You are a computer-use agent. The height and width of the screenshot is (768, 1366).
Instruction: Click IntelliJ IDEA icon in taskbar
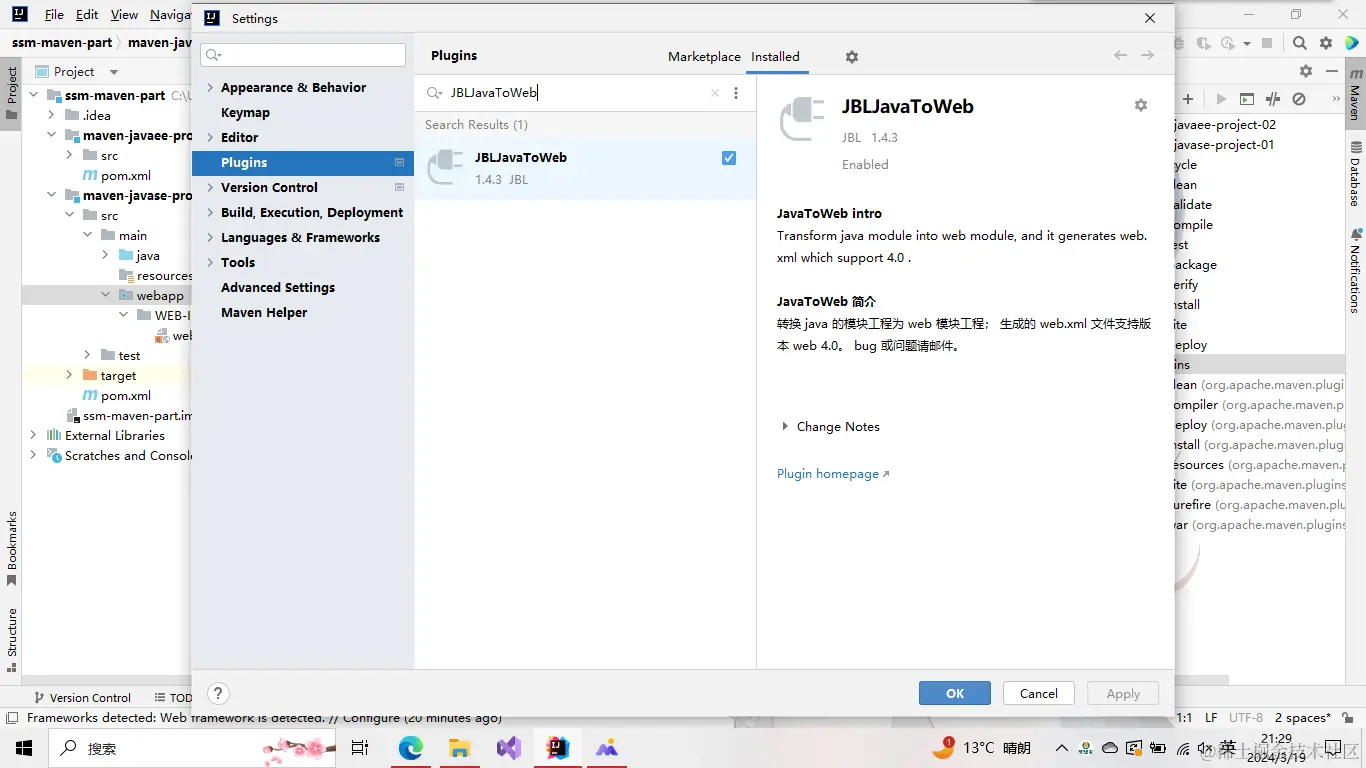tap(557, 748)
